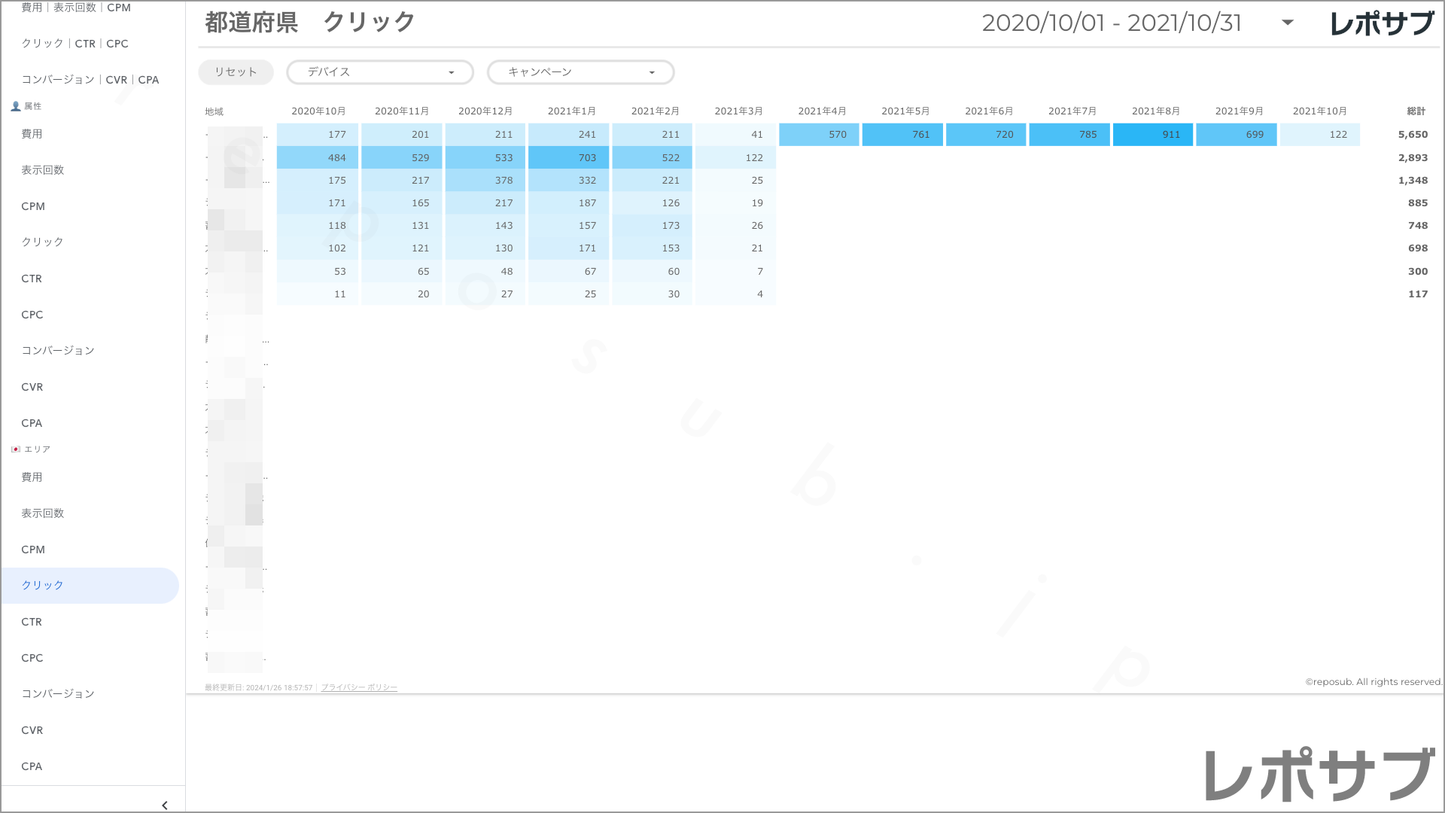Sort by the 総計 column header
This screenshot has width=1445, height=813.
(1415, 111)
